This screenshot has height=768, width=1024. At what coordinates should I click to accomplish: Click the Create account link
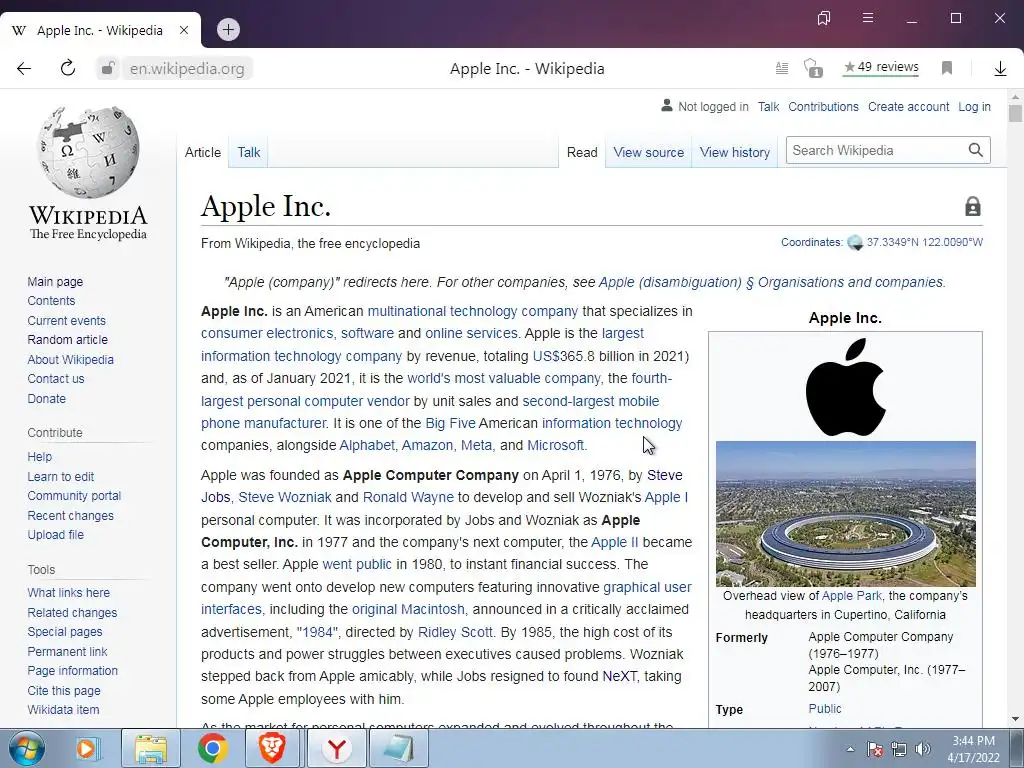tap(908, 106)
